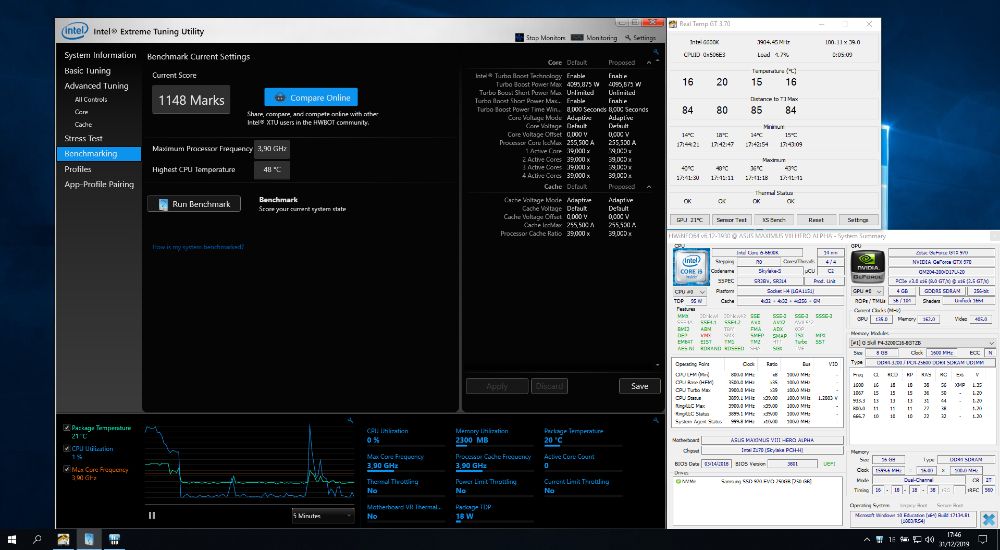
Task: Click the NVIDIA GeForce logo in HWiNFO
Action: pos(867,267)
